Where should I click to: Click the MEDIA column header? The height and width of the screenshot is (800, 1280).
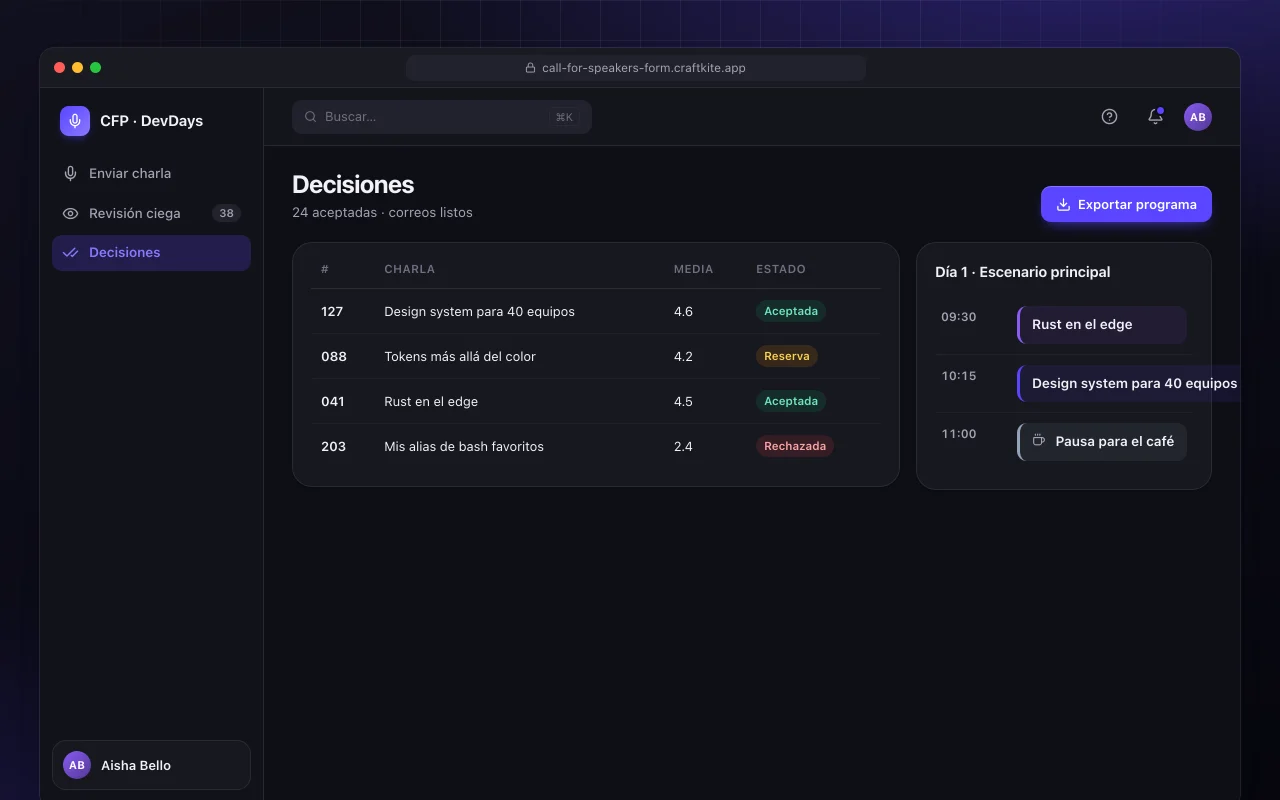coord(694,269)
